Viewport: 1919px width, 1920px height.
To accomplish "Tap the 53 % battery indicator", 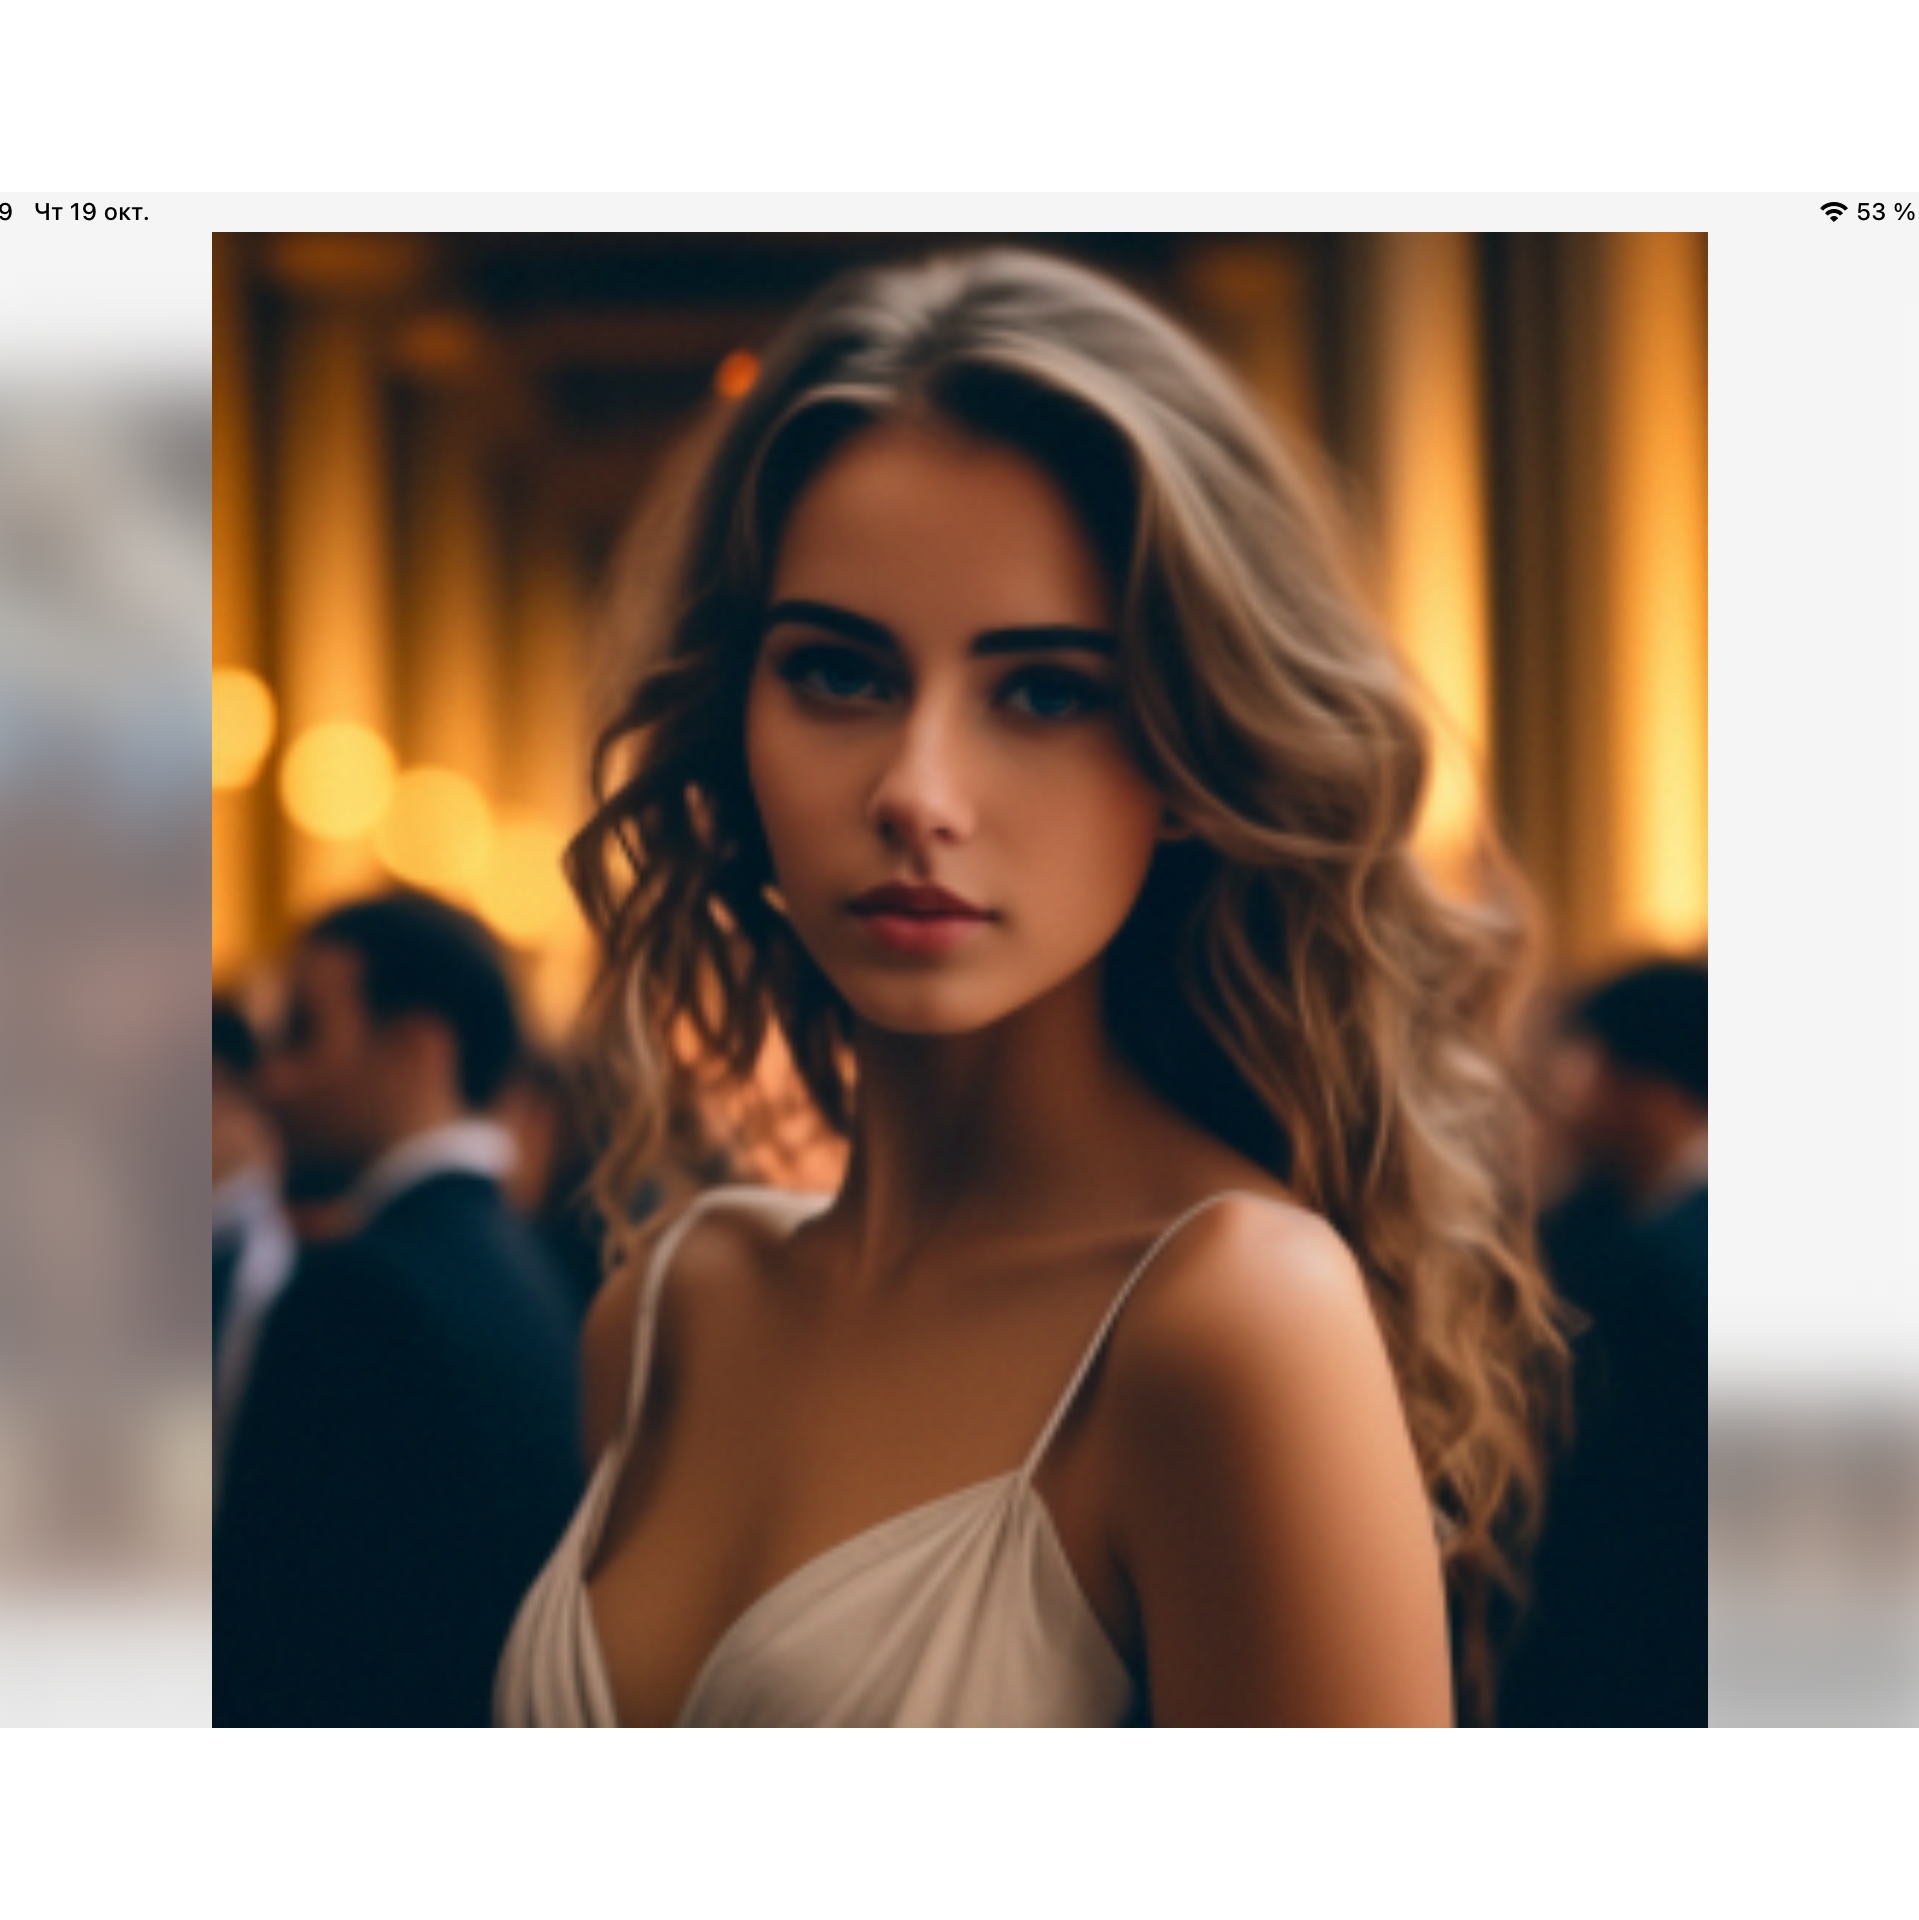I will click(1884, 212).
